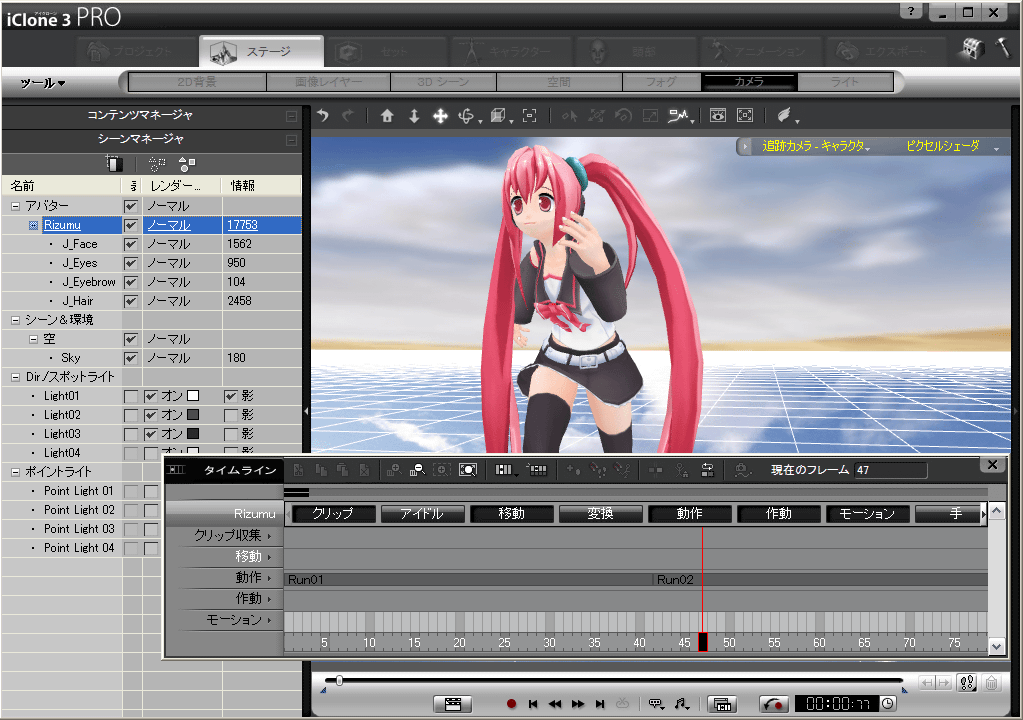Toggle the Sky visibility checkbox
This screenshot has width=1023, height=720.
click(x=131, y=358)
